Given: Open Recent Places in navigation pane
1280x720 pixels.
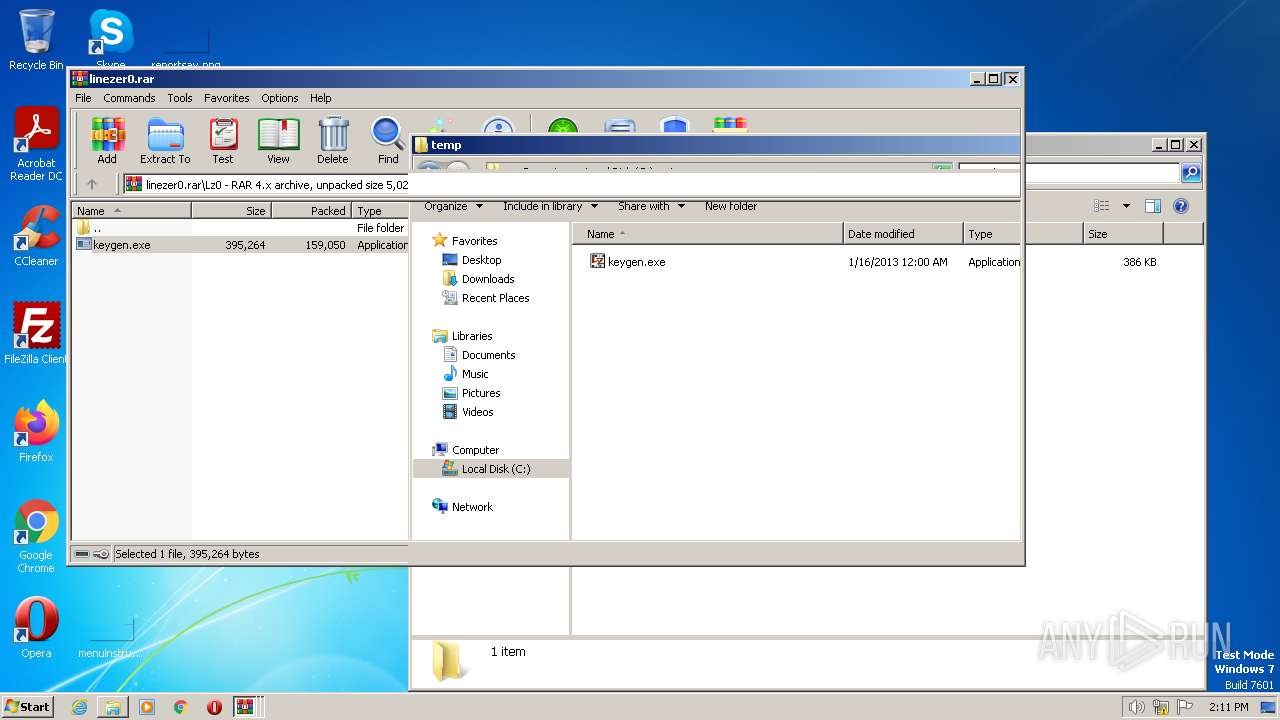Looking at the screenshot, I should click(x=486, y=298).
